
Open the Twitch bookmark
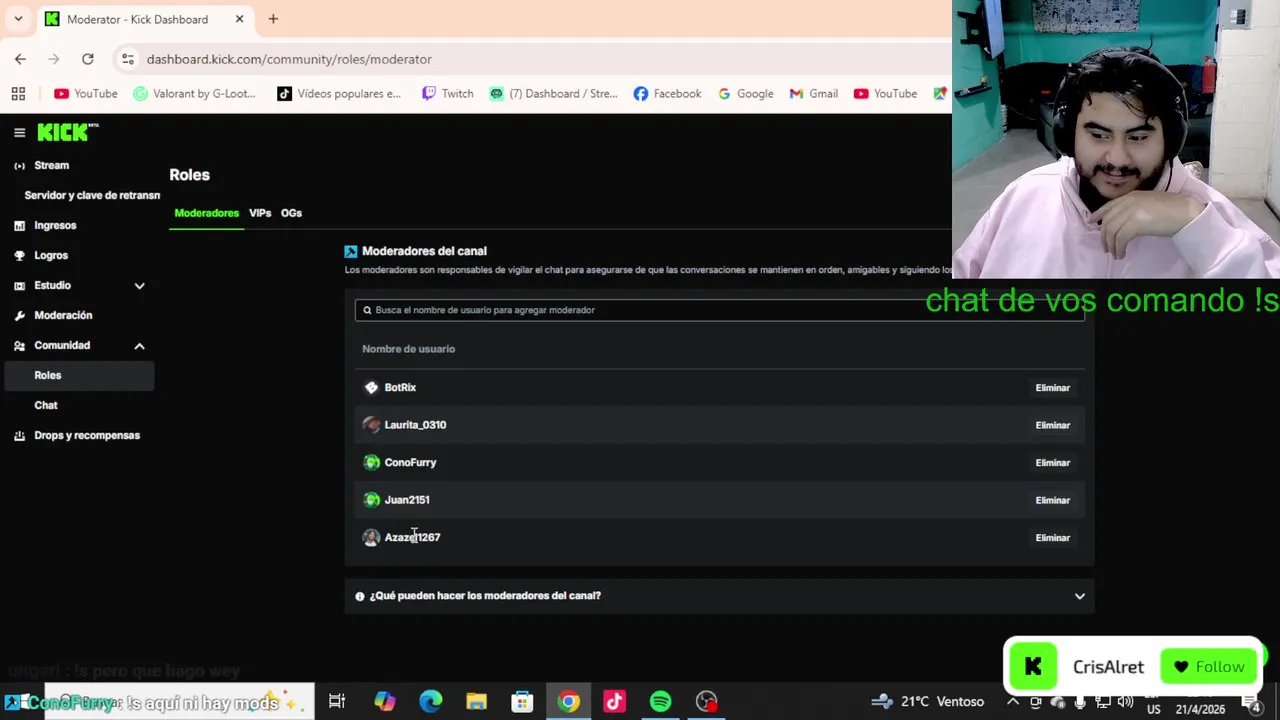point(447,93)
